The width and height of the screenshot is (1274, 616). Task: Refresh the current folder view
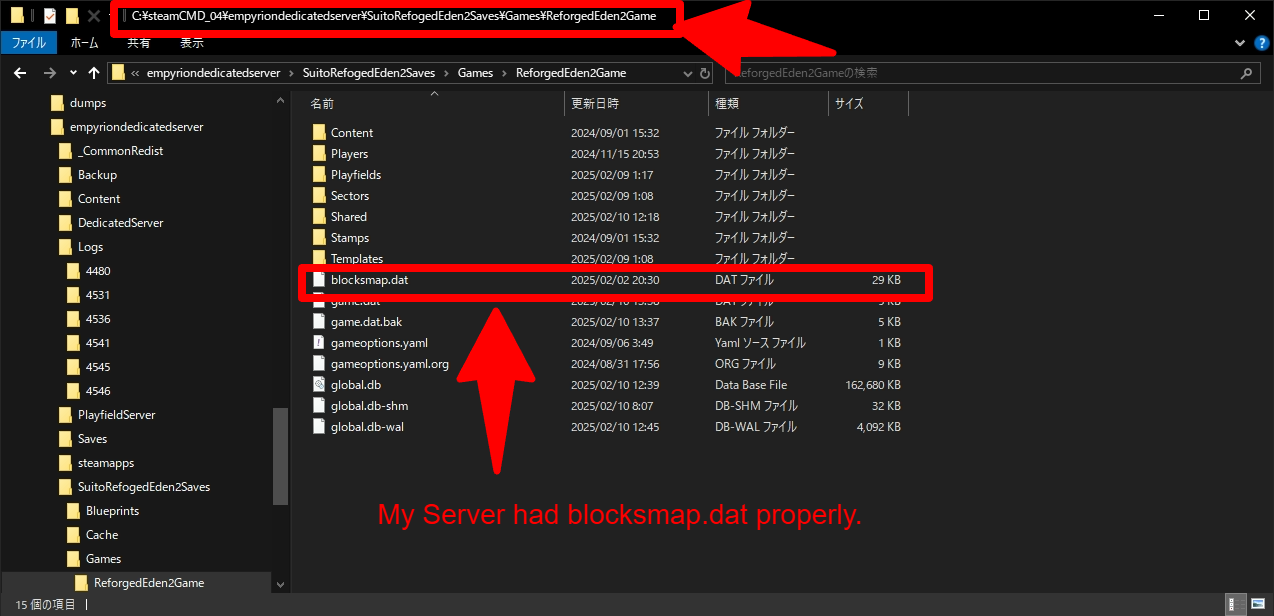coord(704,73)
